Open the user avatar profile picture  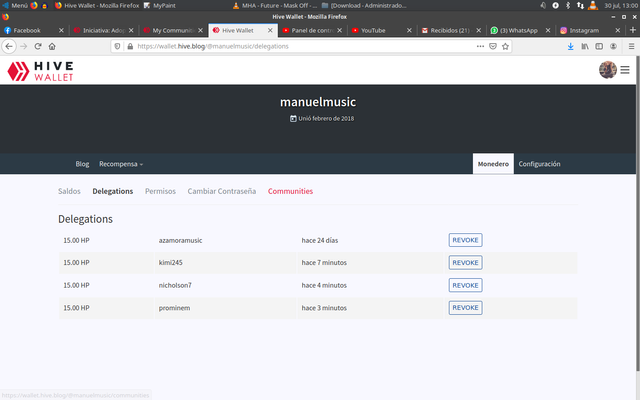(x=608, y=70)
